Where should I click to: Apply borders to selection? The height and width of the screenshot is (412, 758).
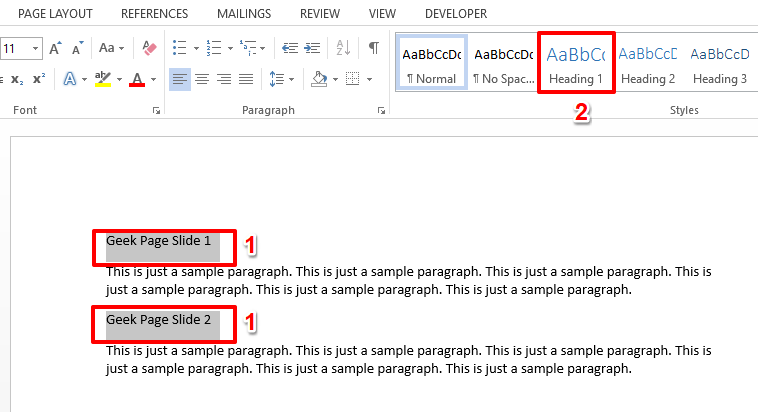click(x=353, y=79)
